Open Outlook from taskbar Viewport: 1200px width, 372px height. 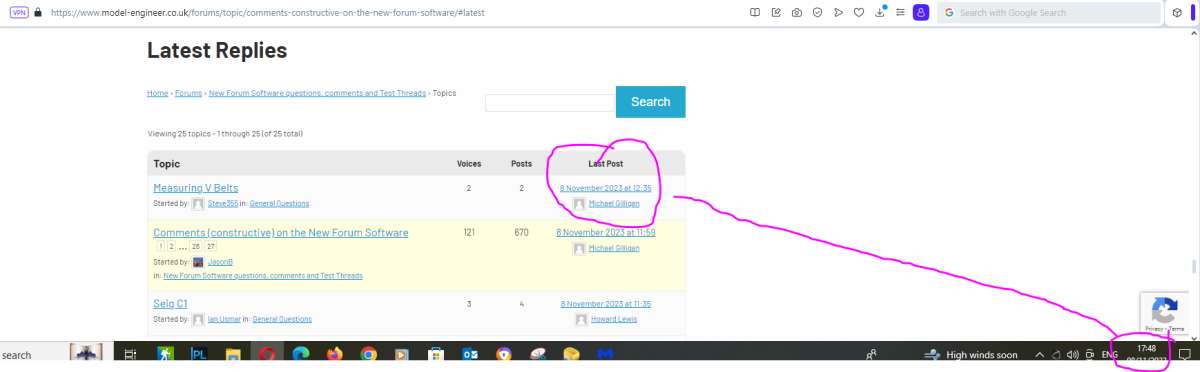click(469, 354)
